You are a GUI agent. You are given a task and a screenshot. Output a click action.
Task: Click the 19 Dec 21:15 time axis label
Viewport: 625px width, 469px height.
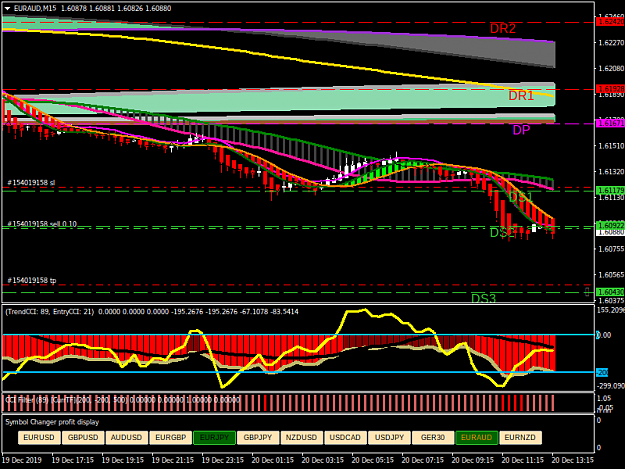(x=173, y=460)
